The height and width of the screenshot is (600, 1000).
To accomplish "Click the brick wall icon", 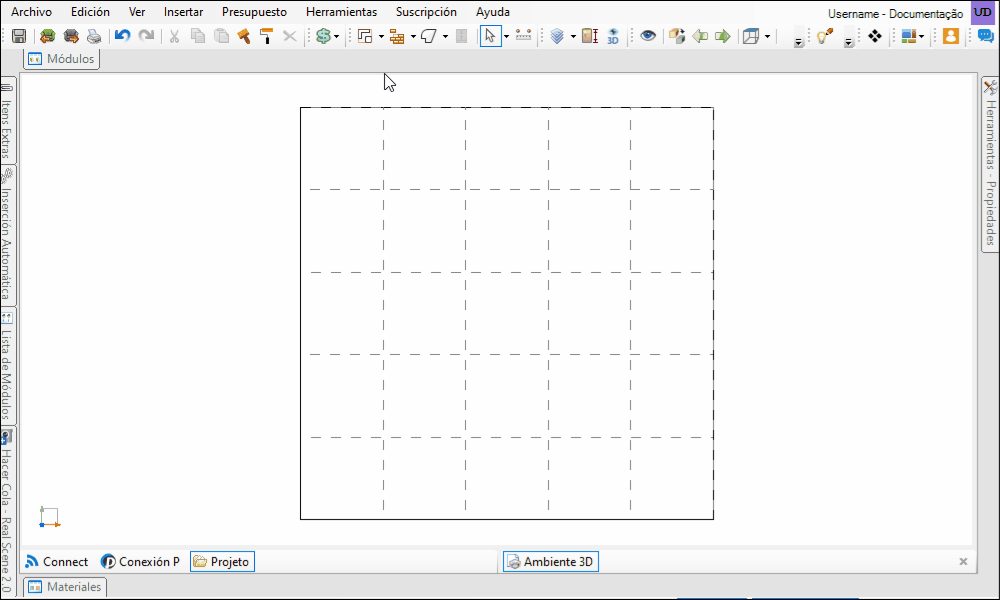I will point(397,36).
